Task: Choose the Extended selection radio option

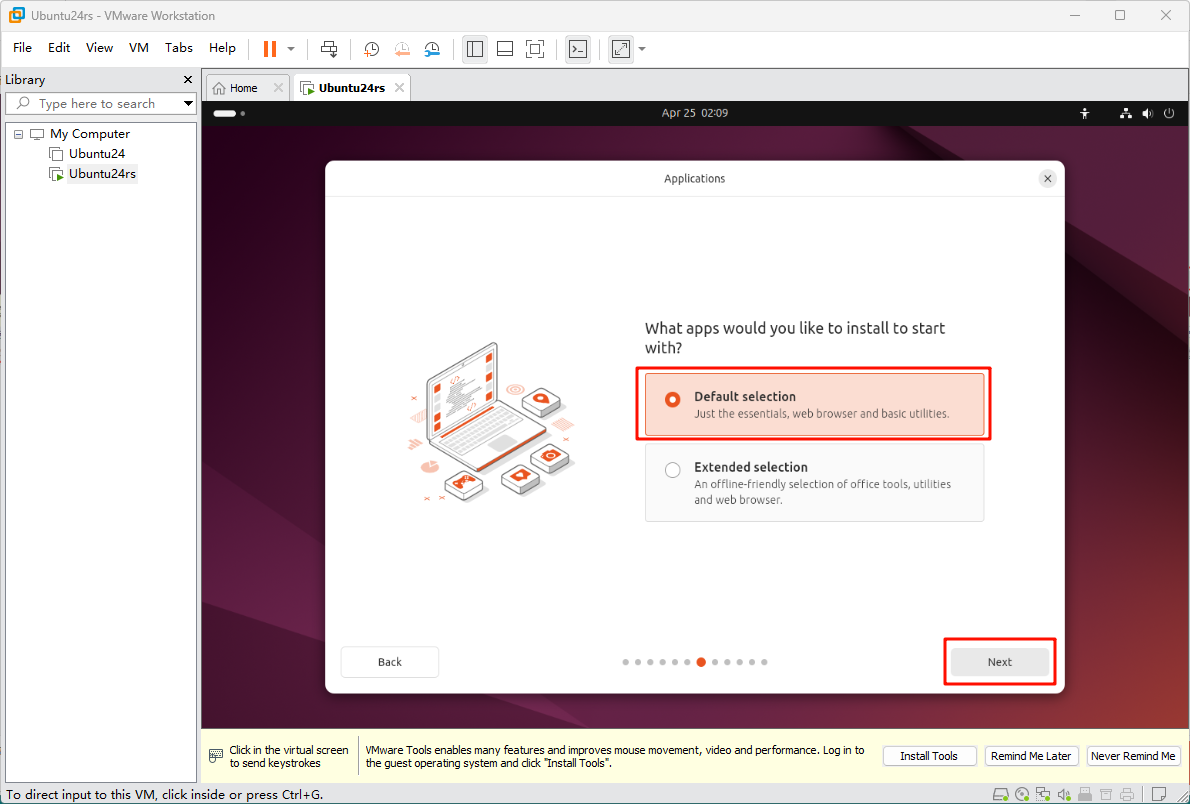Action: 814,483
